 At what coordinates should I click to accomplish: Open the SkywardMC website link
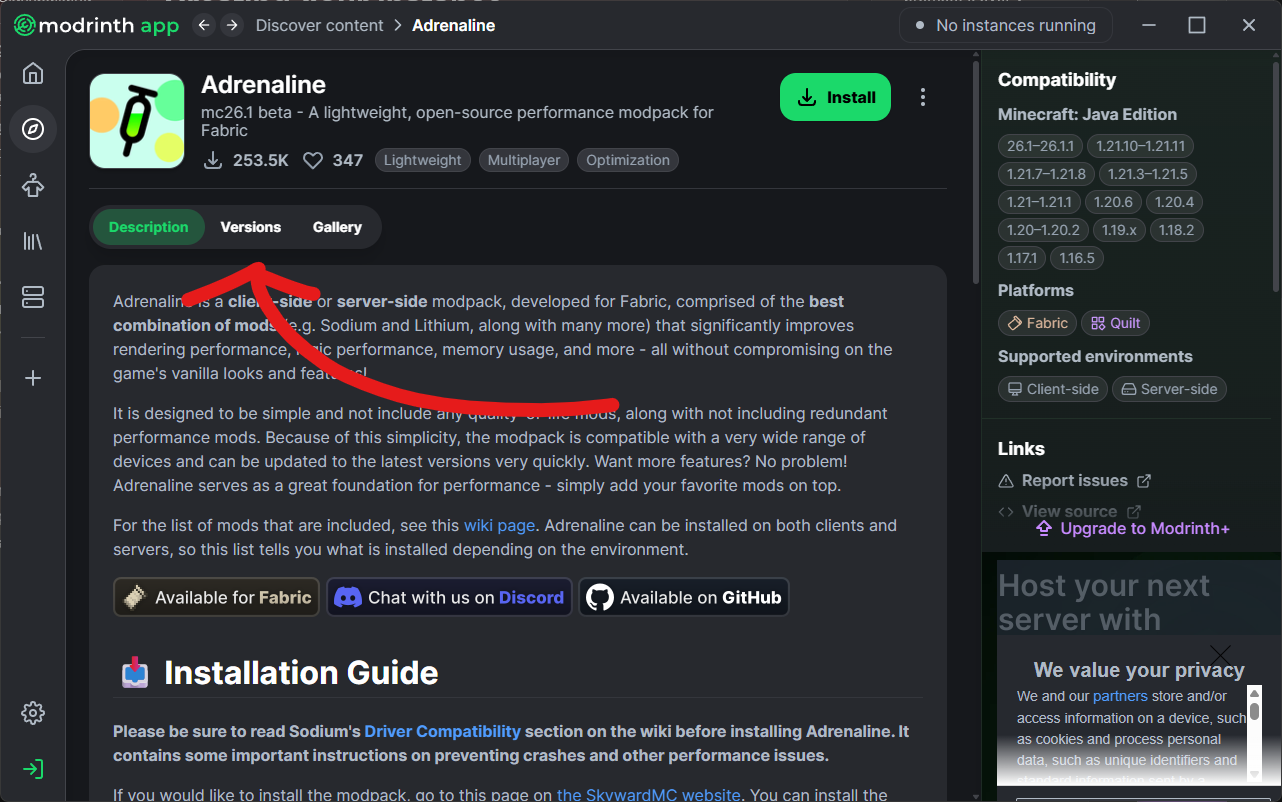pyautogui.click(x=649, y=795)
